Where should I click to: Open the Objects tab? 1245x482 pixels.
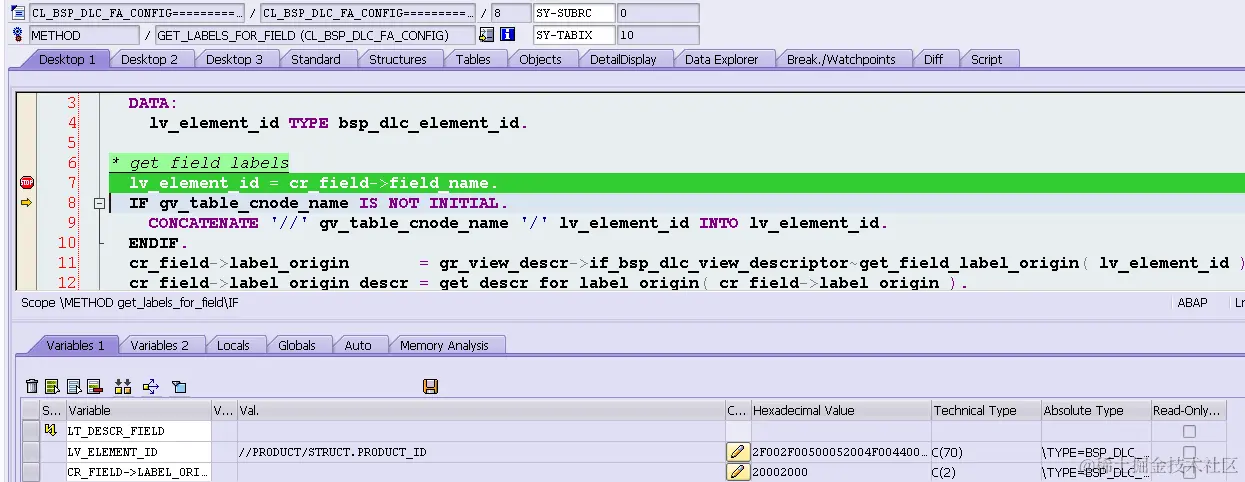540,59
